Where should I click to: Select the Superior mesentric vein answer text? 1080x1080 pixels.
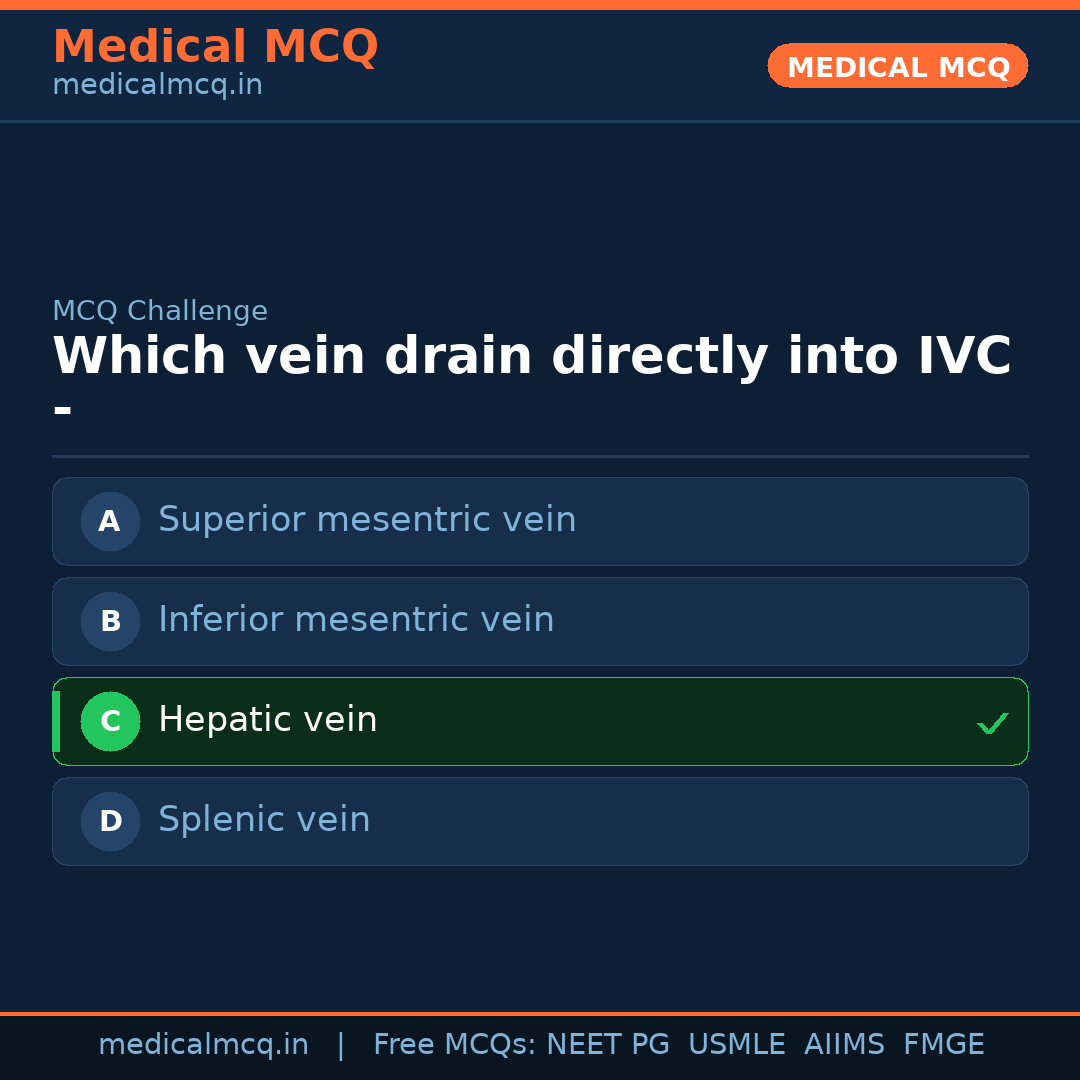tap(367, 520)
